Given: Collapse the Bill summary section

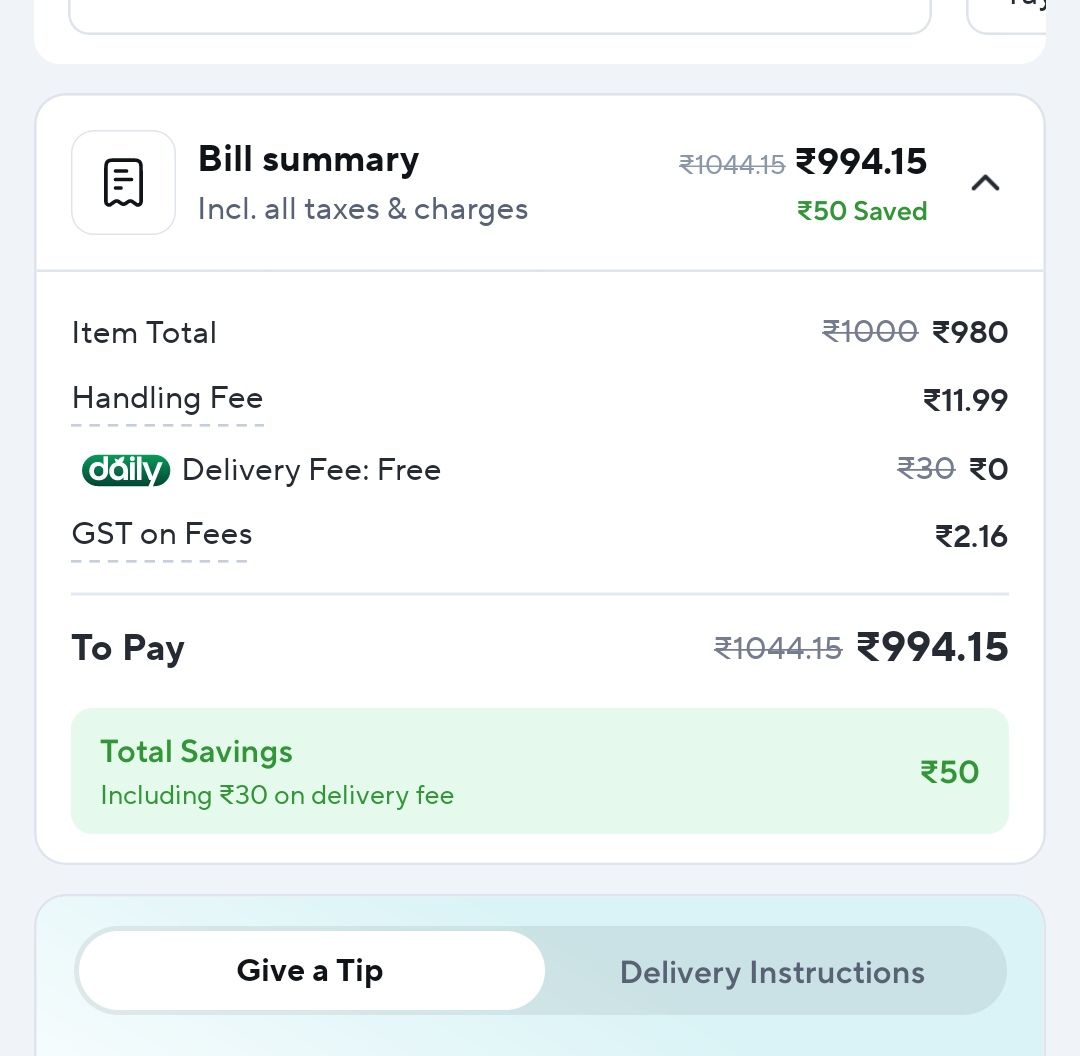Looking at the screenshot, I should tap(985, 183).
